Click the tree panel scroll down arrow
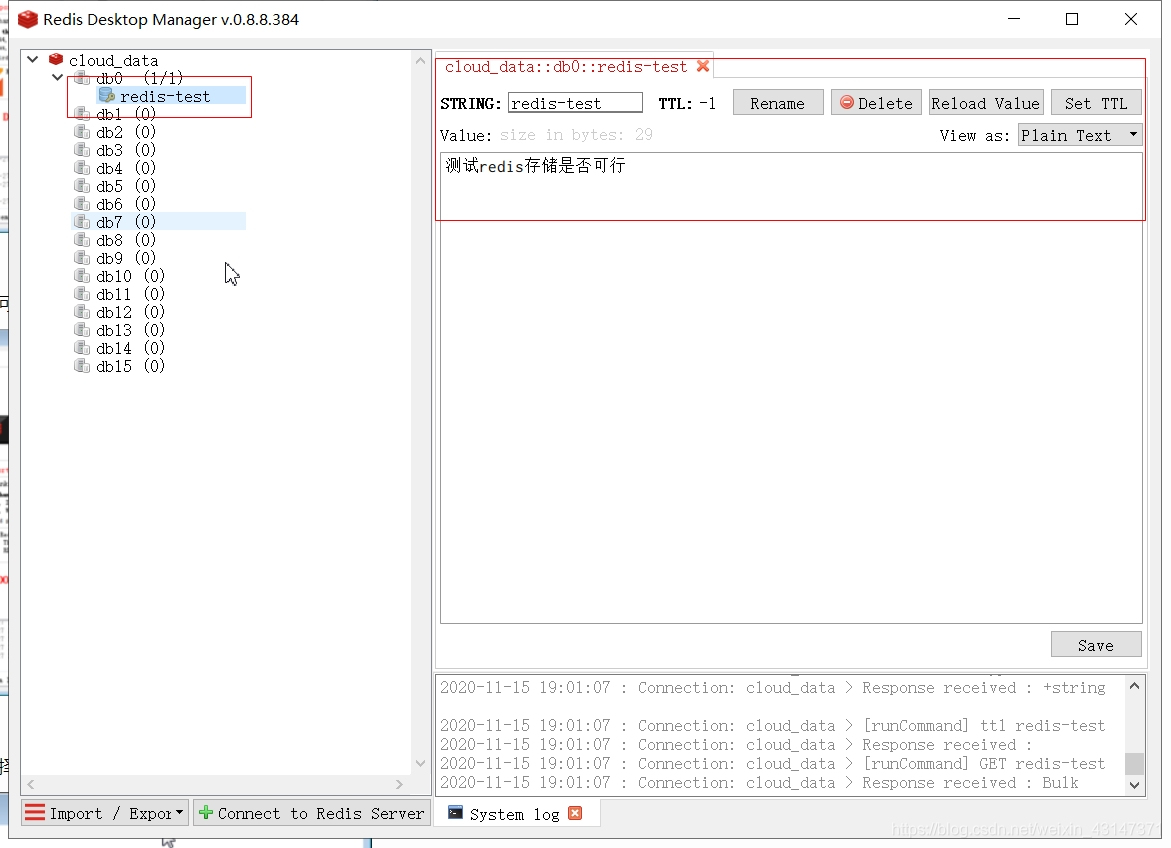The image size is (1171, 848). click(x=420, y=763)
